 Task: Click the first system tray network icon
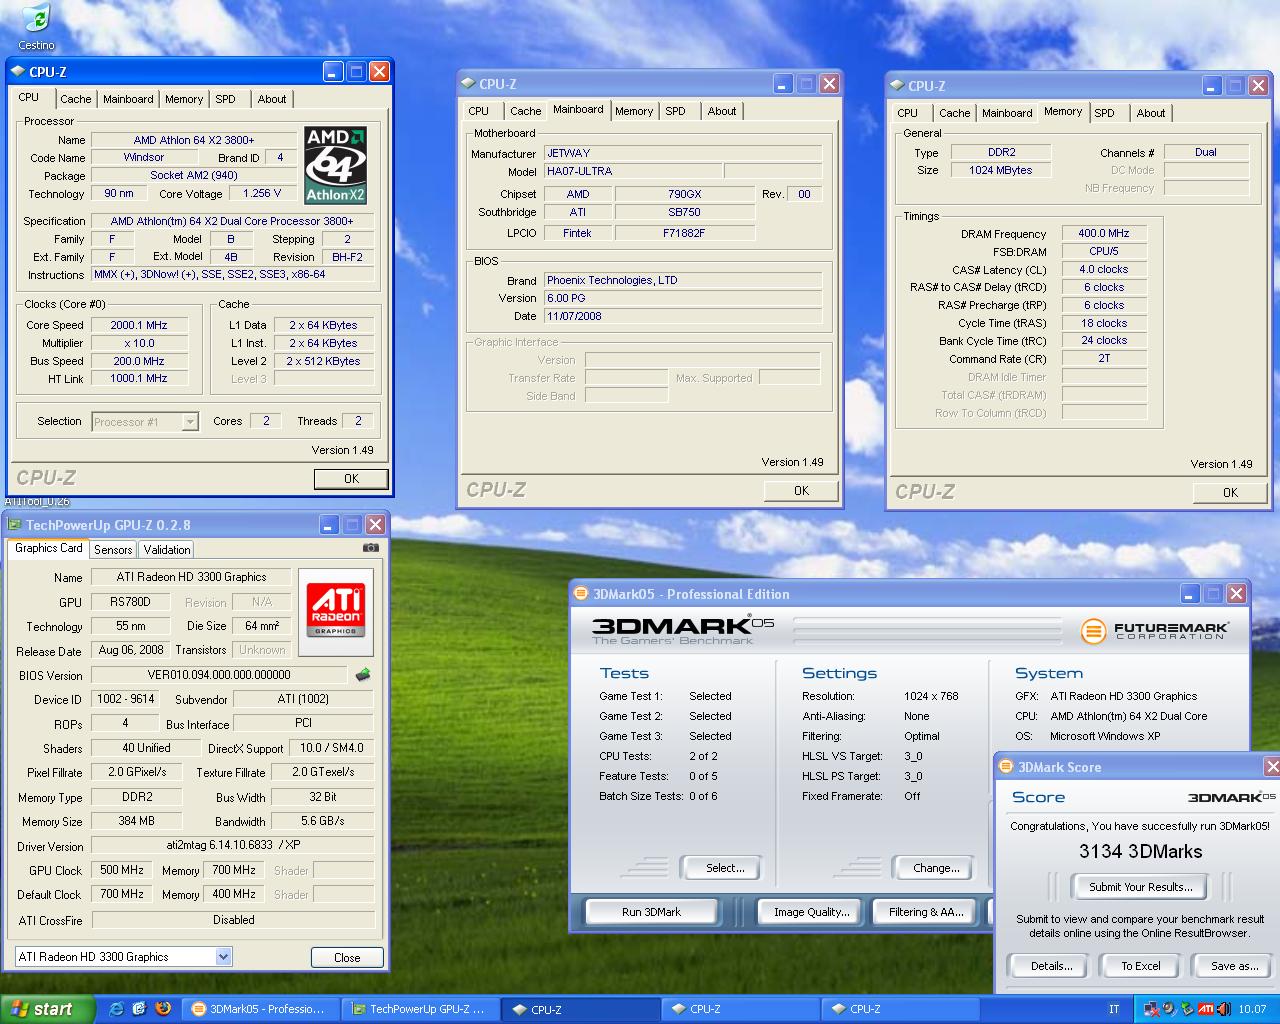click(x=1152, y=1009)
